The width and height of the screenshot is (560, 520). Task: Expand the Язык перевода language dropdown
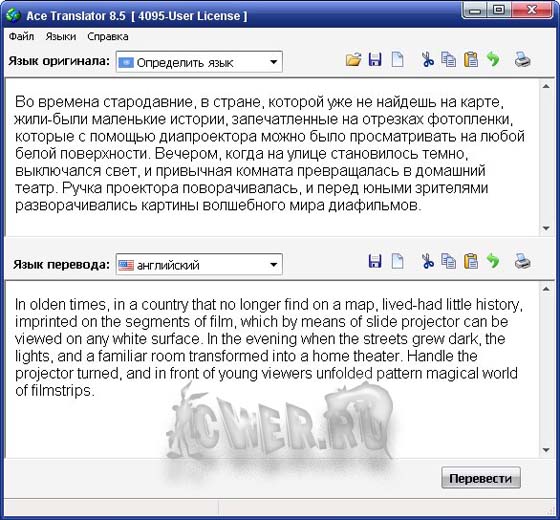(x=199, y=265)
